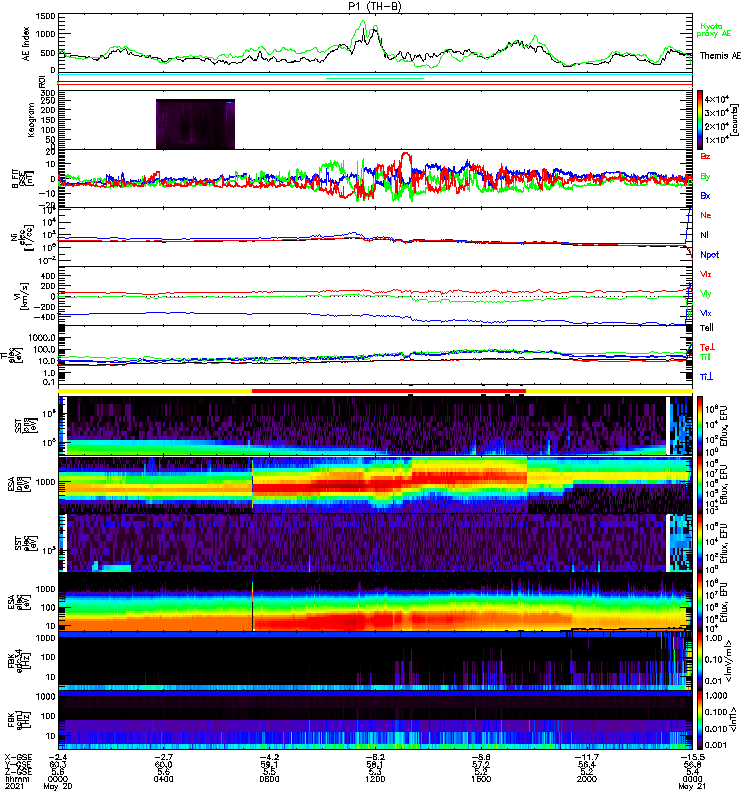Click the AE Index axis label

26,44
